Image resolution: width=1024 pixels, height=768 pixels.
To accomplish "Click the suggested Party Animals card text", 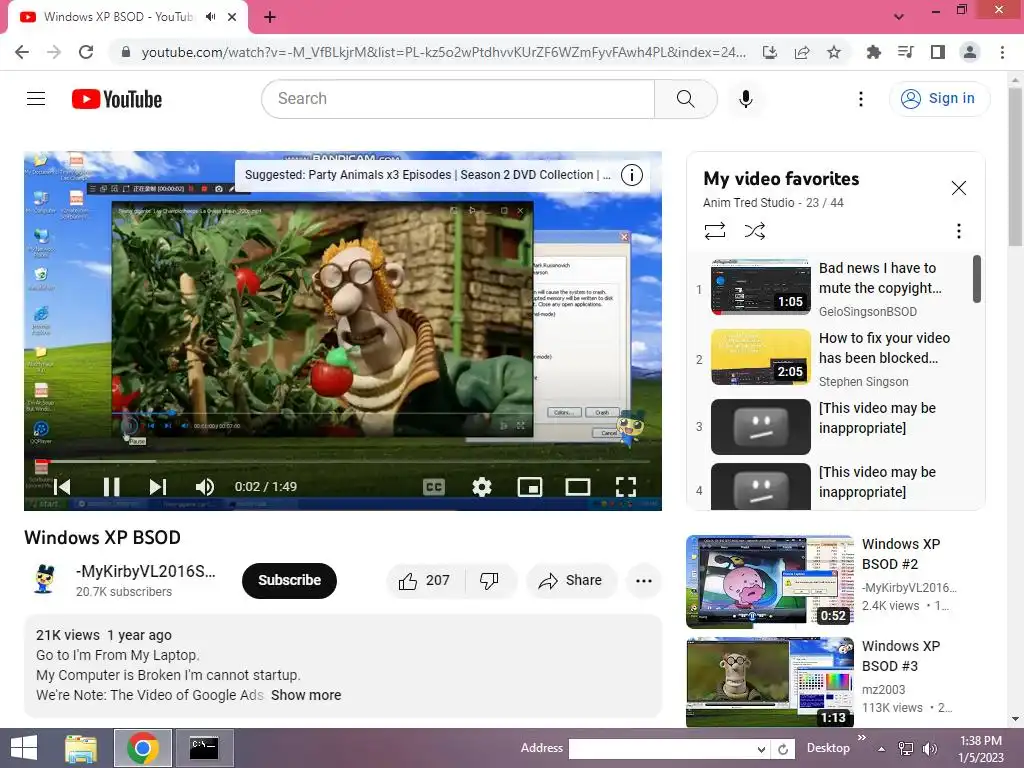I will point(427,175).
